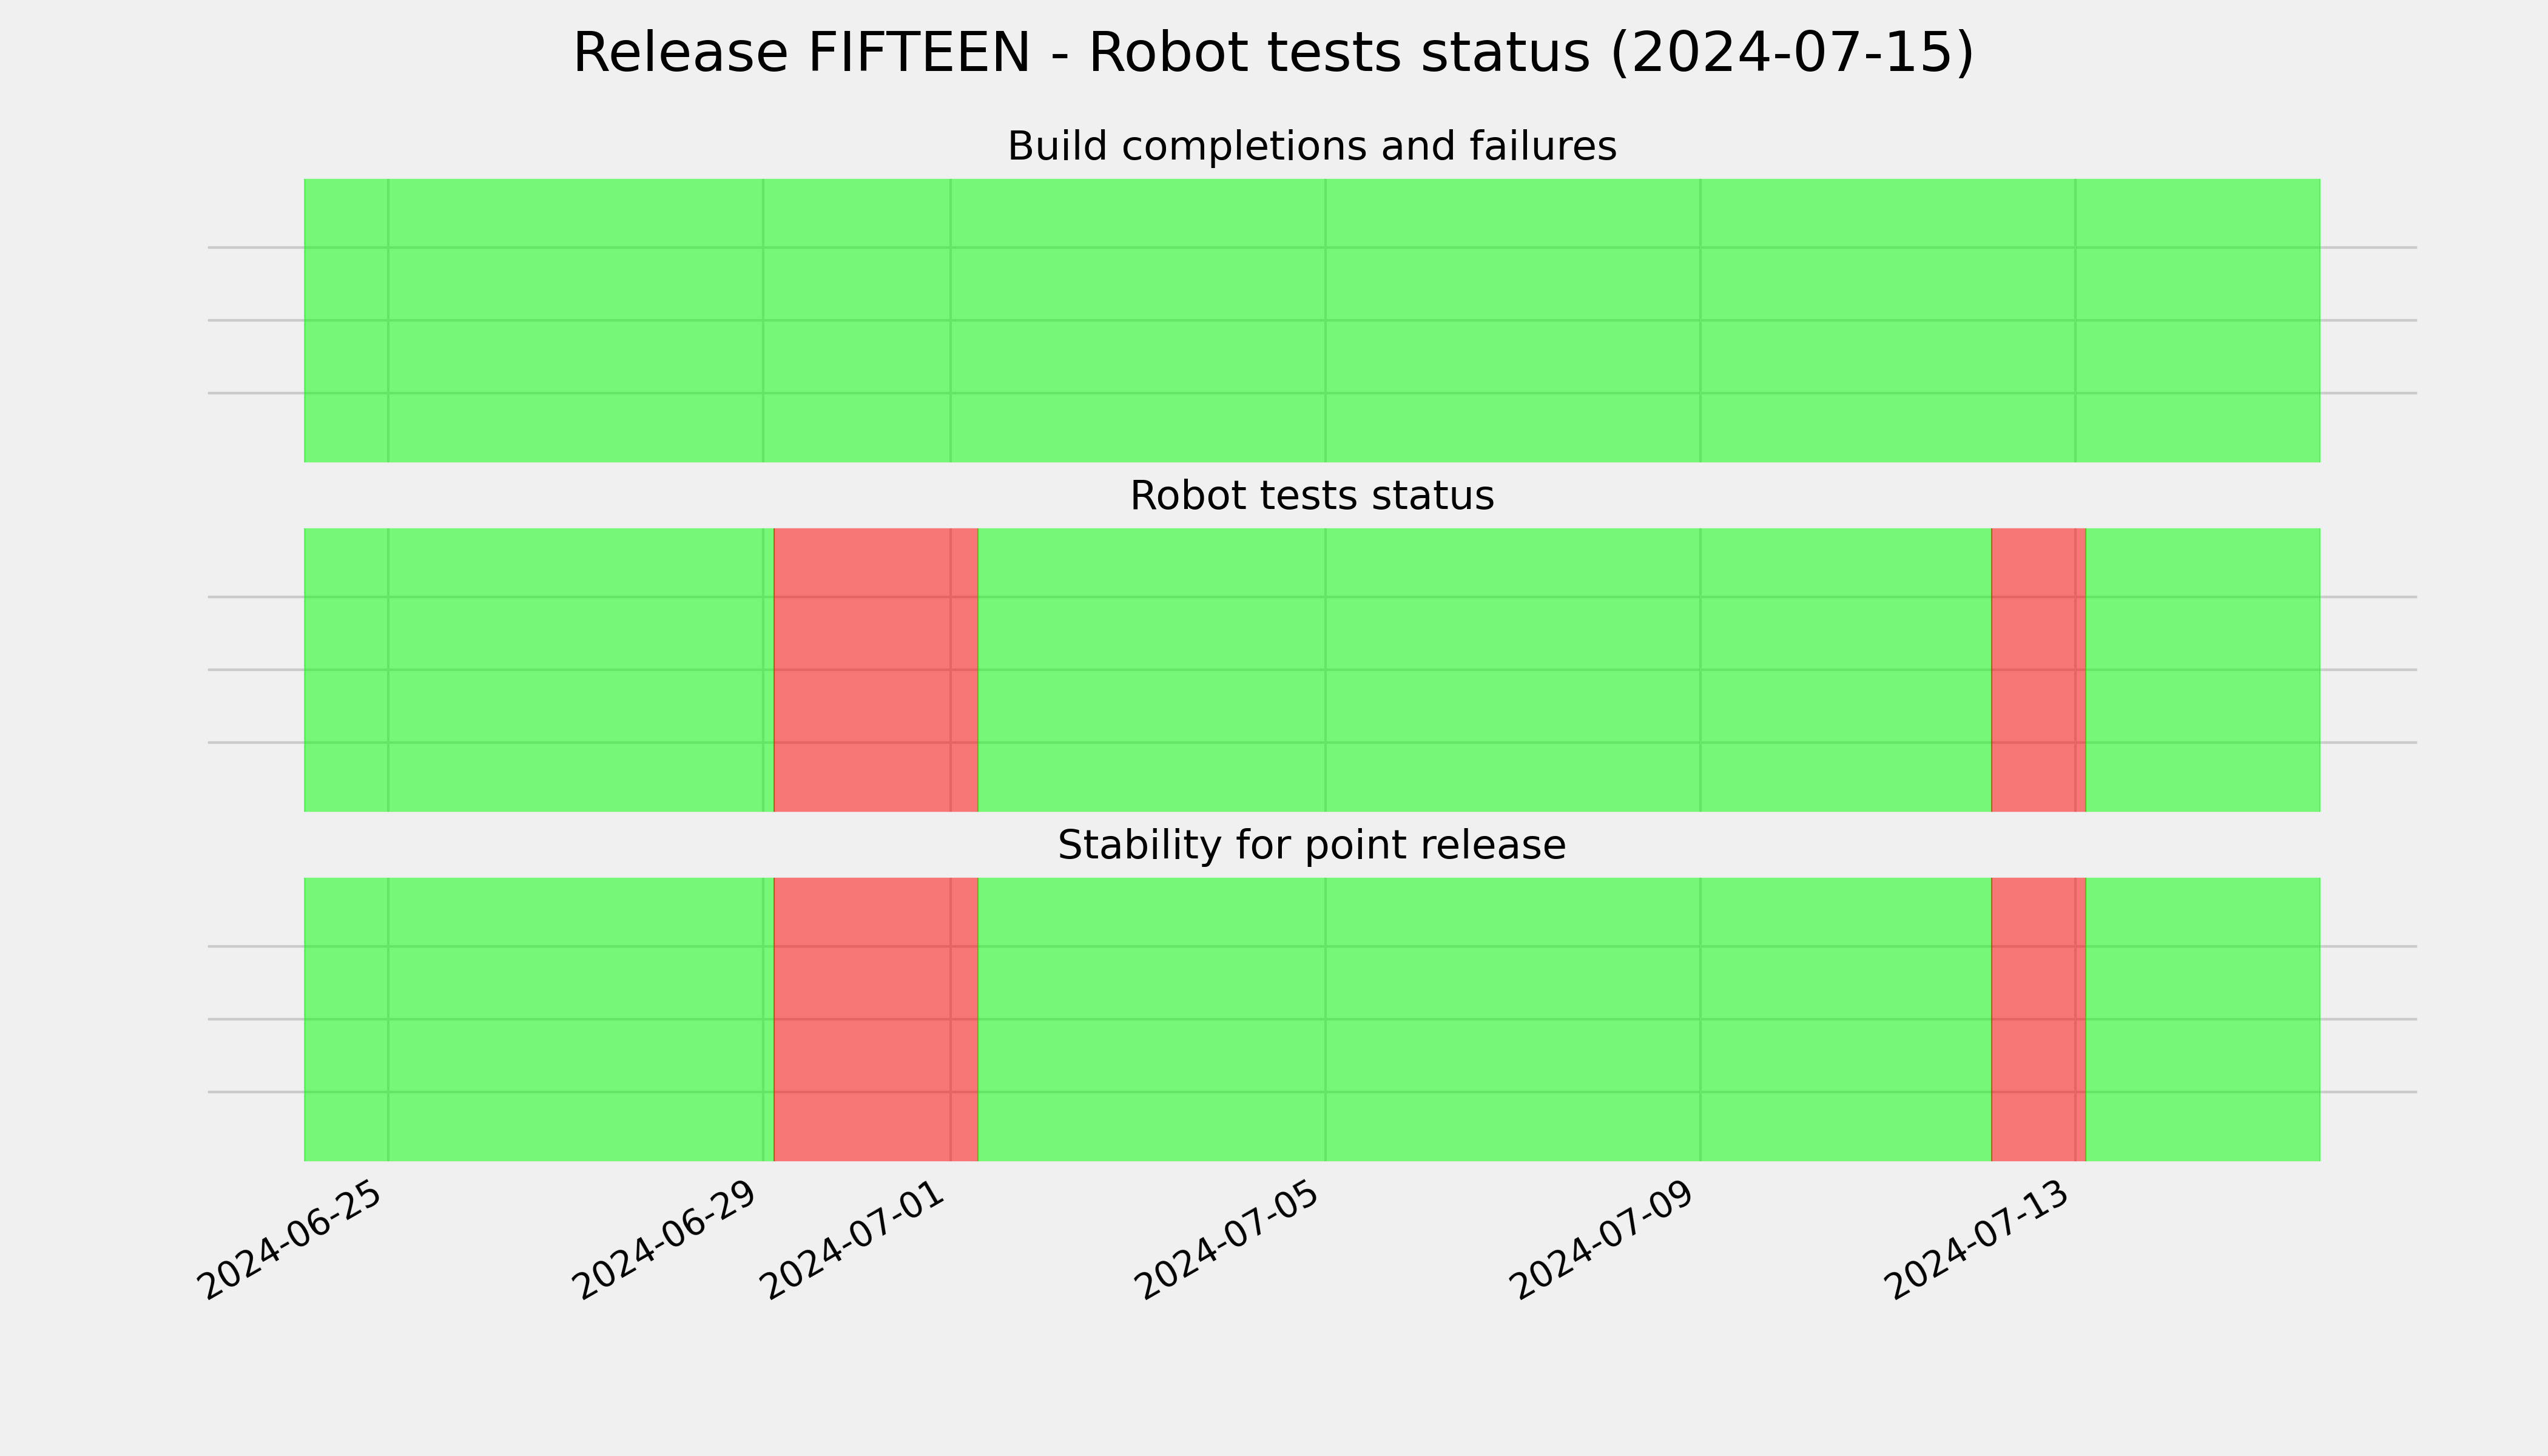Click green region between red bands in Robot tests

1484,670
